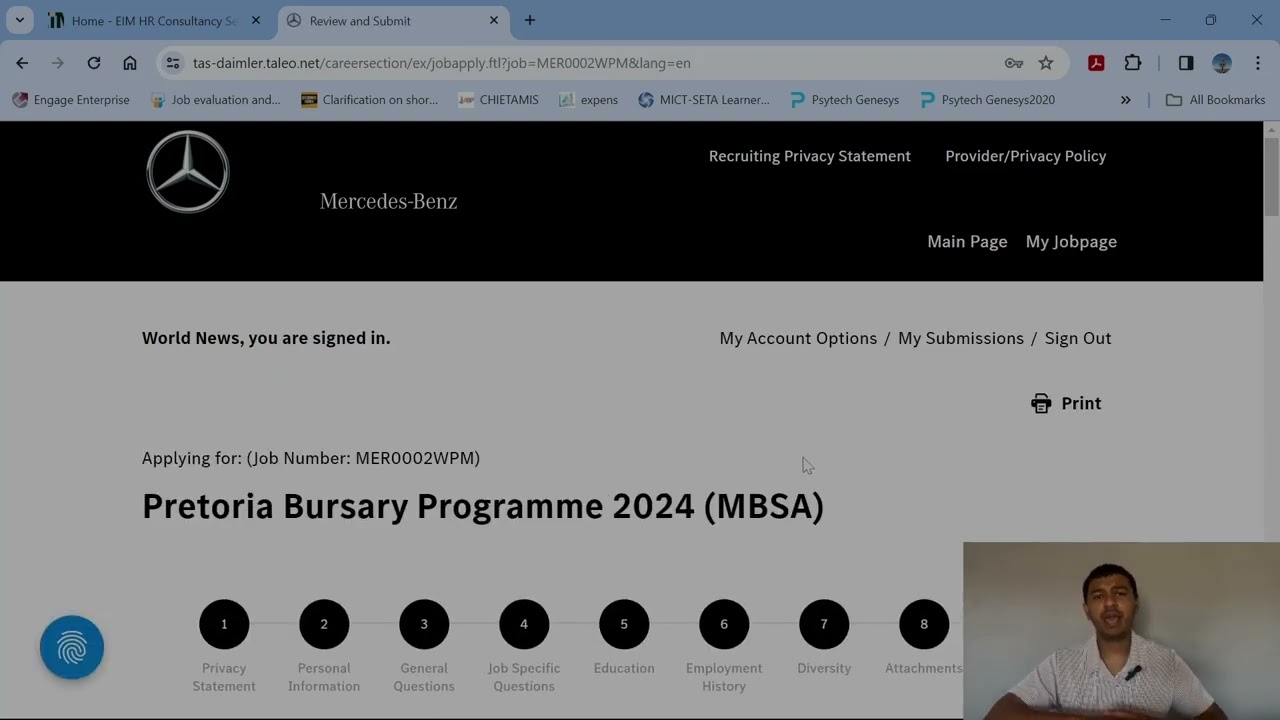This screenshot has height=720, width=1280.
Task: Open the MICT-SETA Learner... bookmark
Action: [704, 100]
